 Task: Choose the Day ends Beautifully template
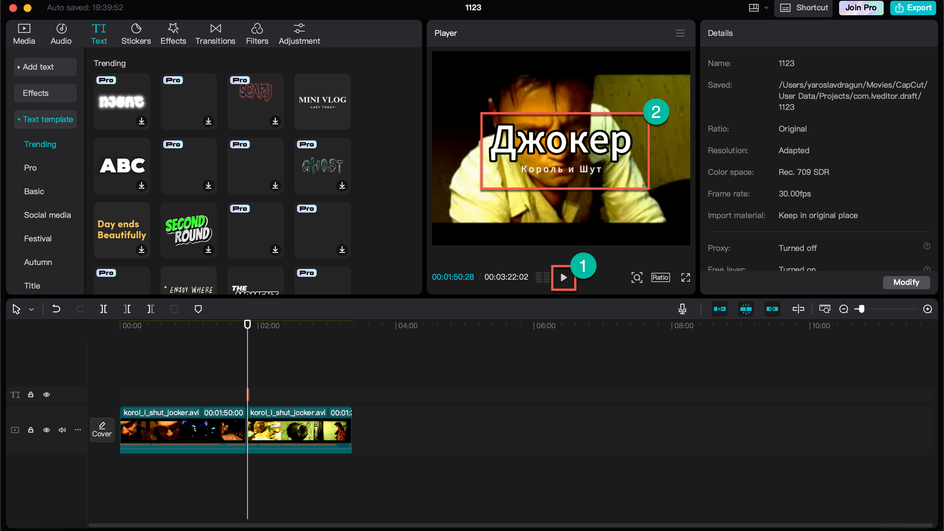tap(122, 230)
